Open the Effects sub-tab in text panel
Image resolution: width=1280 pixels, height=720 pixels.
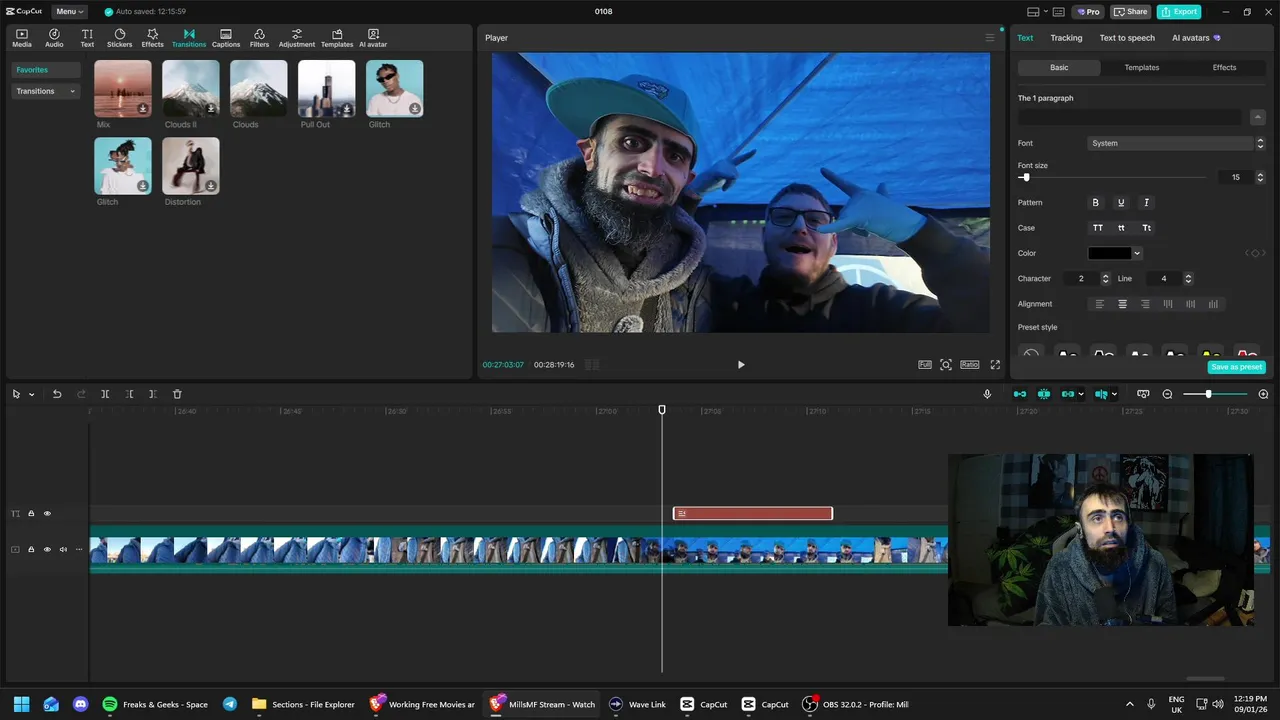pyautogui.click(x=1224, y=68)
